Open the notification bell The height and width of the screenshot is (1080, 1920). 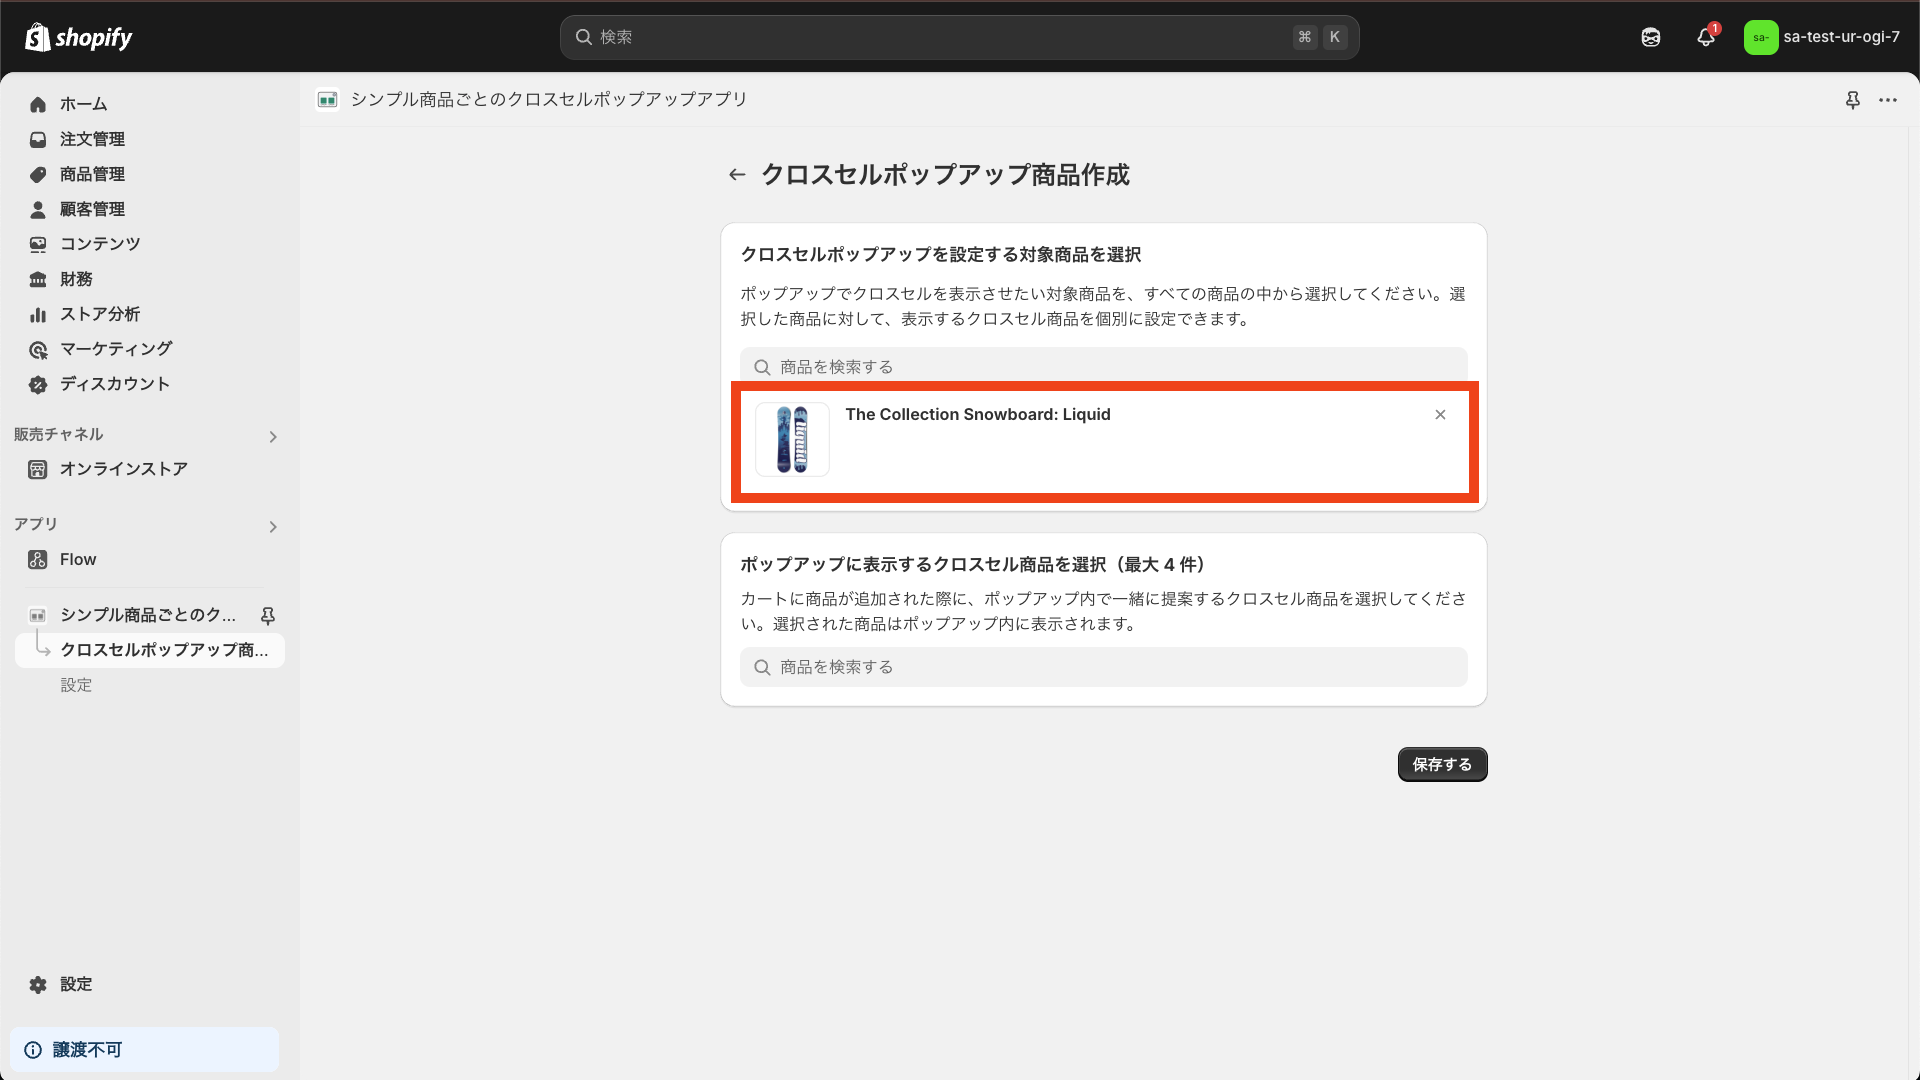coord(1705,37)
